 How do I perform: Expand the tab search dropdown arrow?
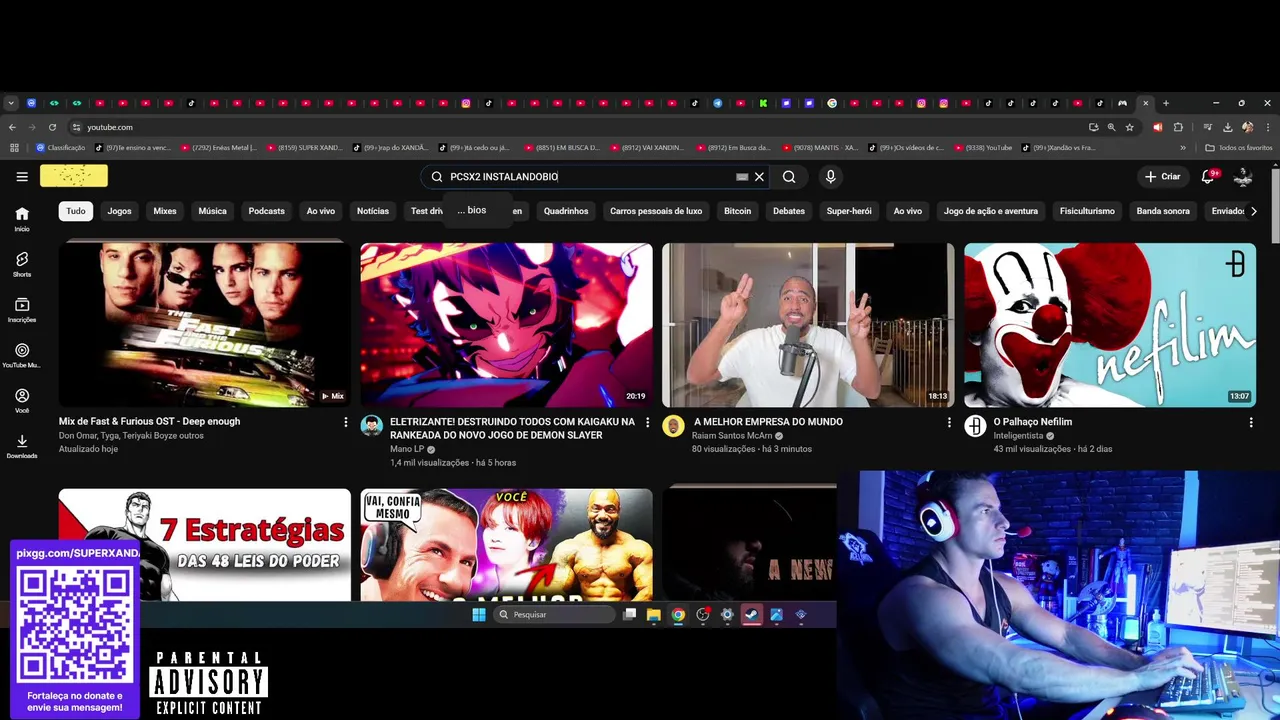point(11,103)
